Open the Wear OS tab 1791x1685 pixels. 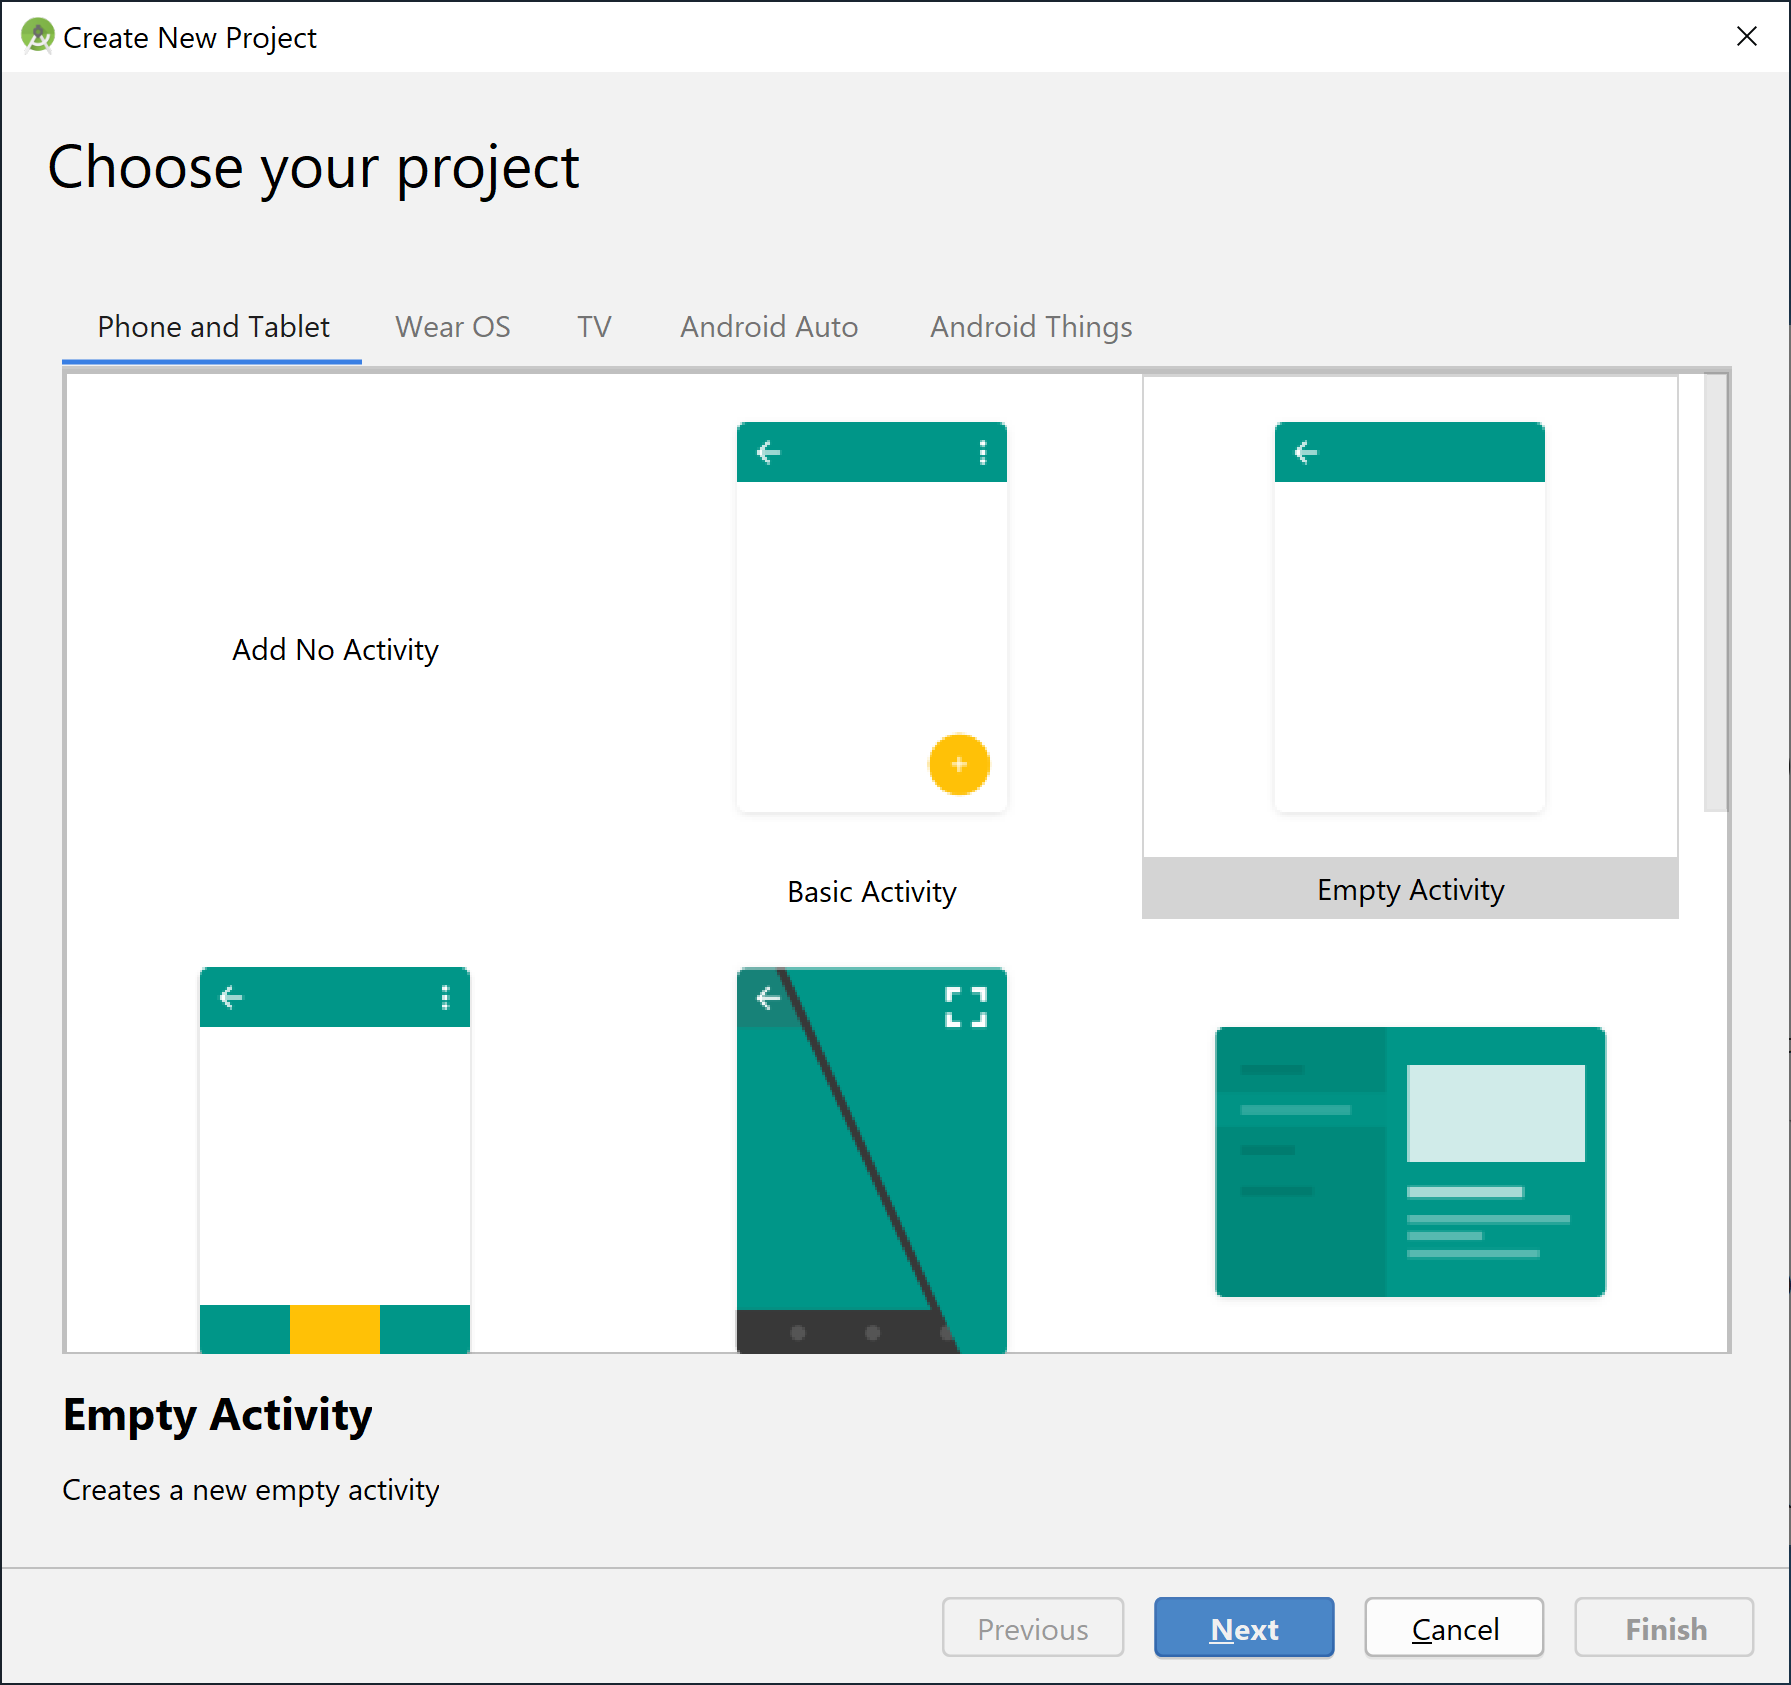(453, 327)
